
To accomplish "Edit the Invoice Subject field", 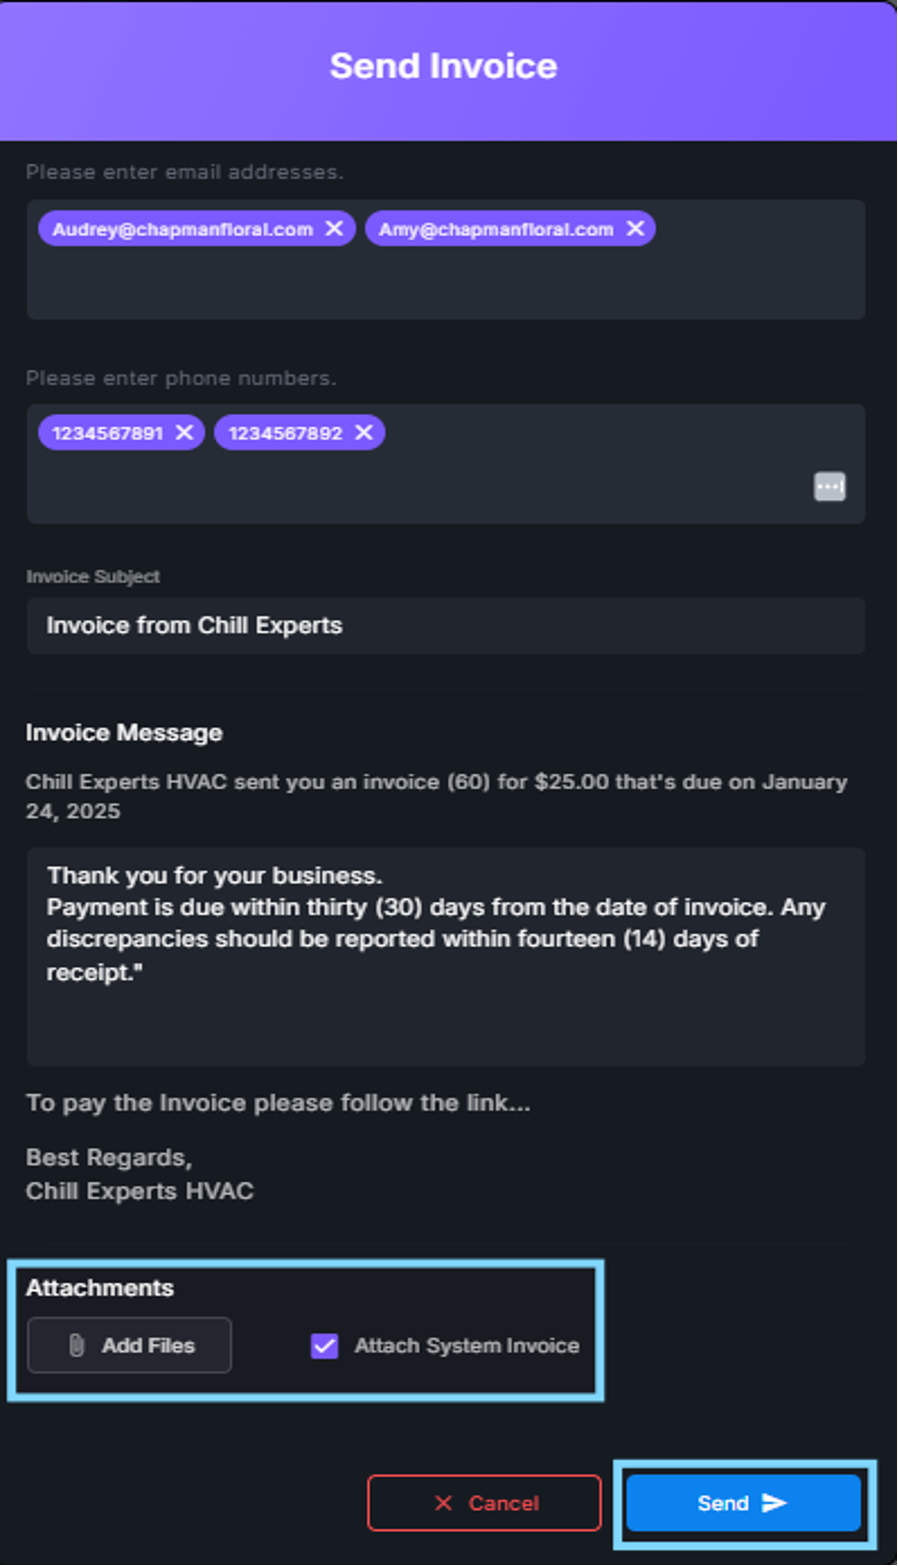I will 445,626.
